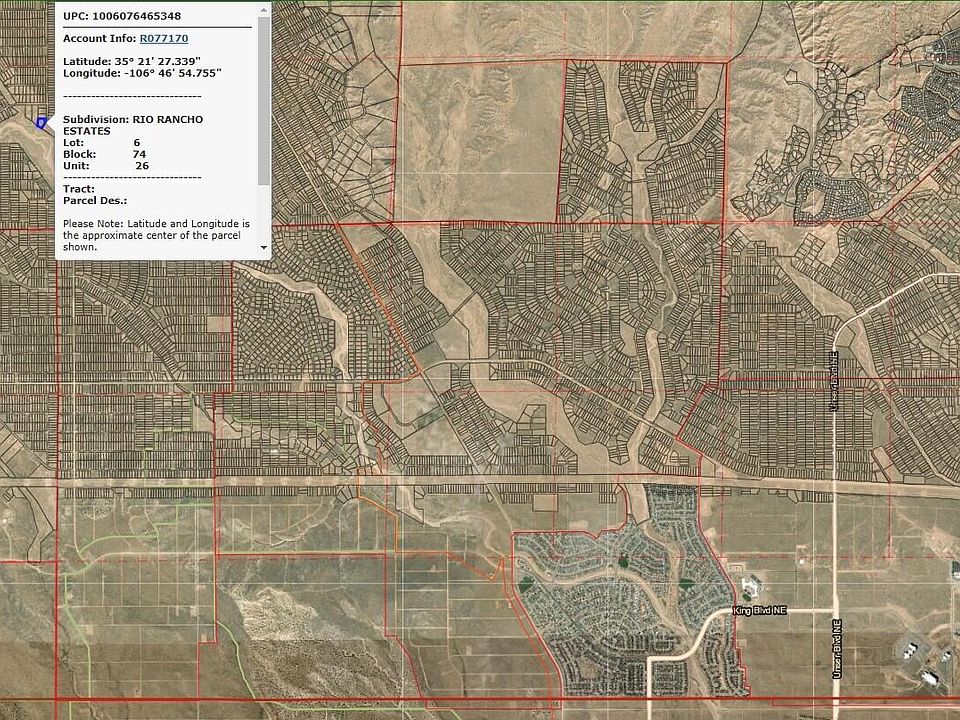This screenshot has height=720, width=960.
Task: Click the Unit value 26
Action: (142, 166)
